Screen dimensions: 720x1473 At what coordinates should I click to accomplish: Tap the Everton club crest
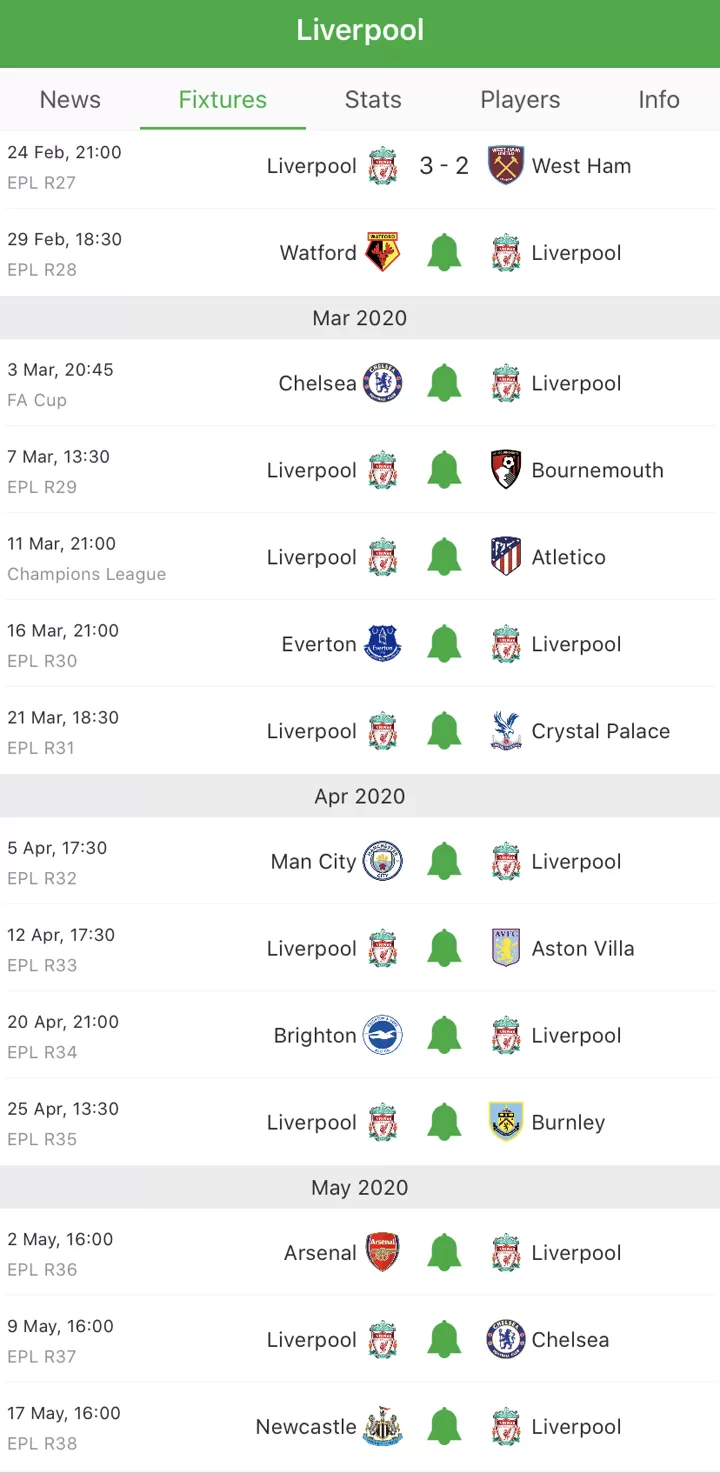click(383, 644)
